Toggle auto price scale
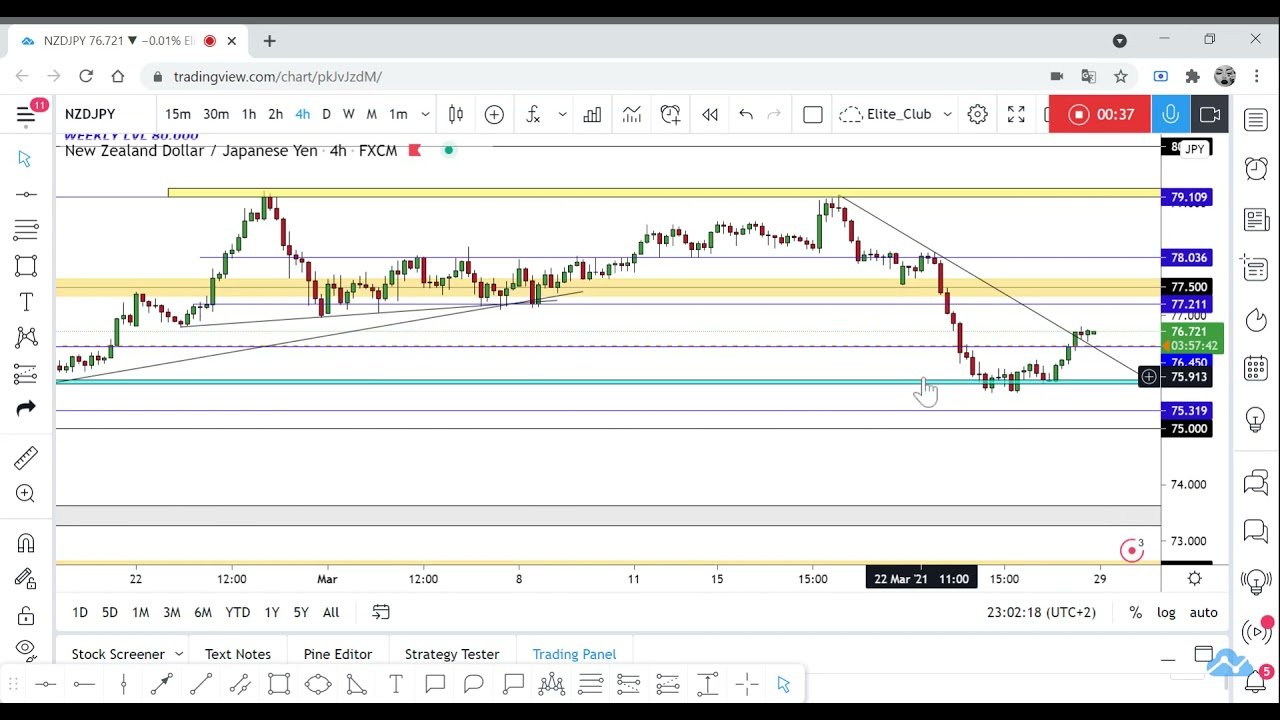This screenshot has height=720, width=1280. 1203,612
